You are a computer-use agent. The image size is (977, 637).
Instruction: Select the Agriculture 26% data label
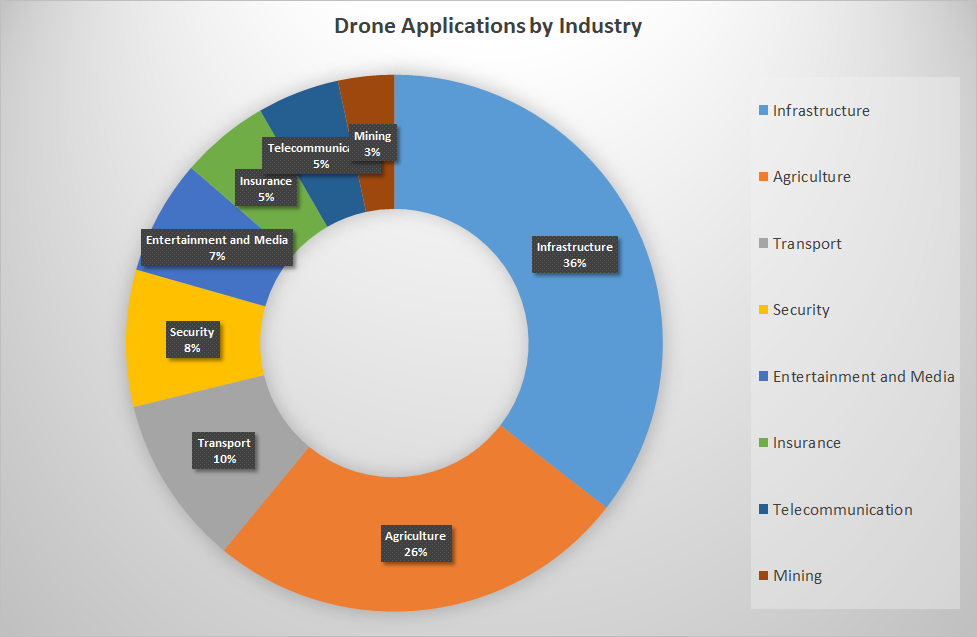[416, 544]
